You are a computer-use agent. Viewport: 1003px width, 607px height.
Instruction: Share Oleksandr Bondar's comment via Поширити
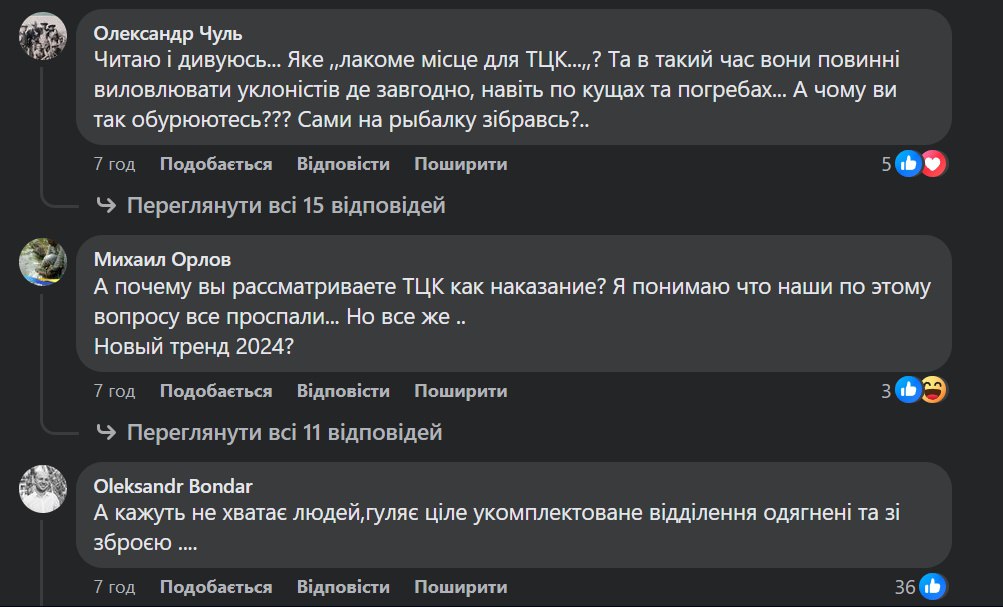click(461, 587)
